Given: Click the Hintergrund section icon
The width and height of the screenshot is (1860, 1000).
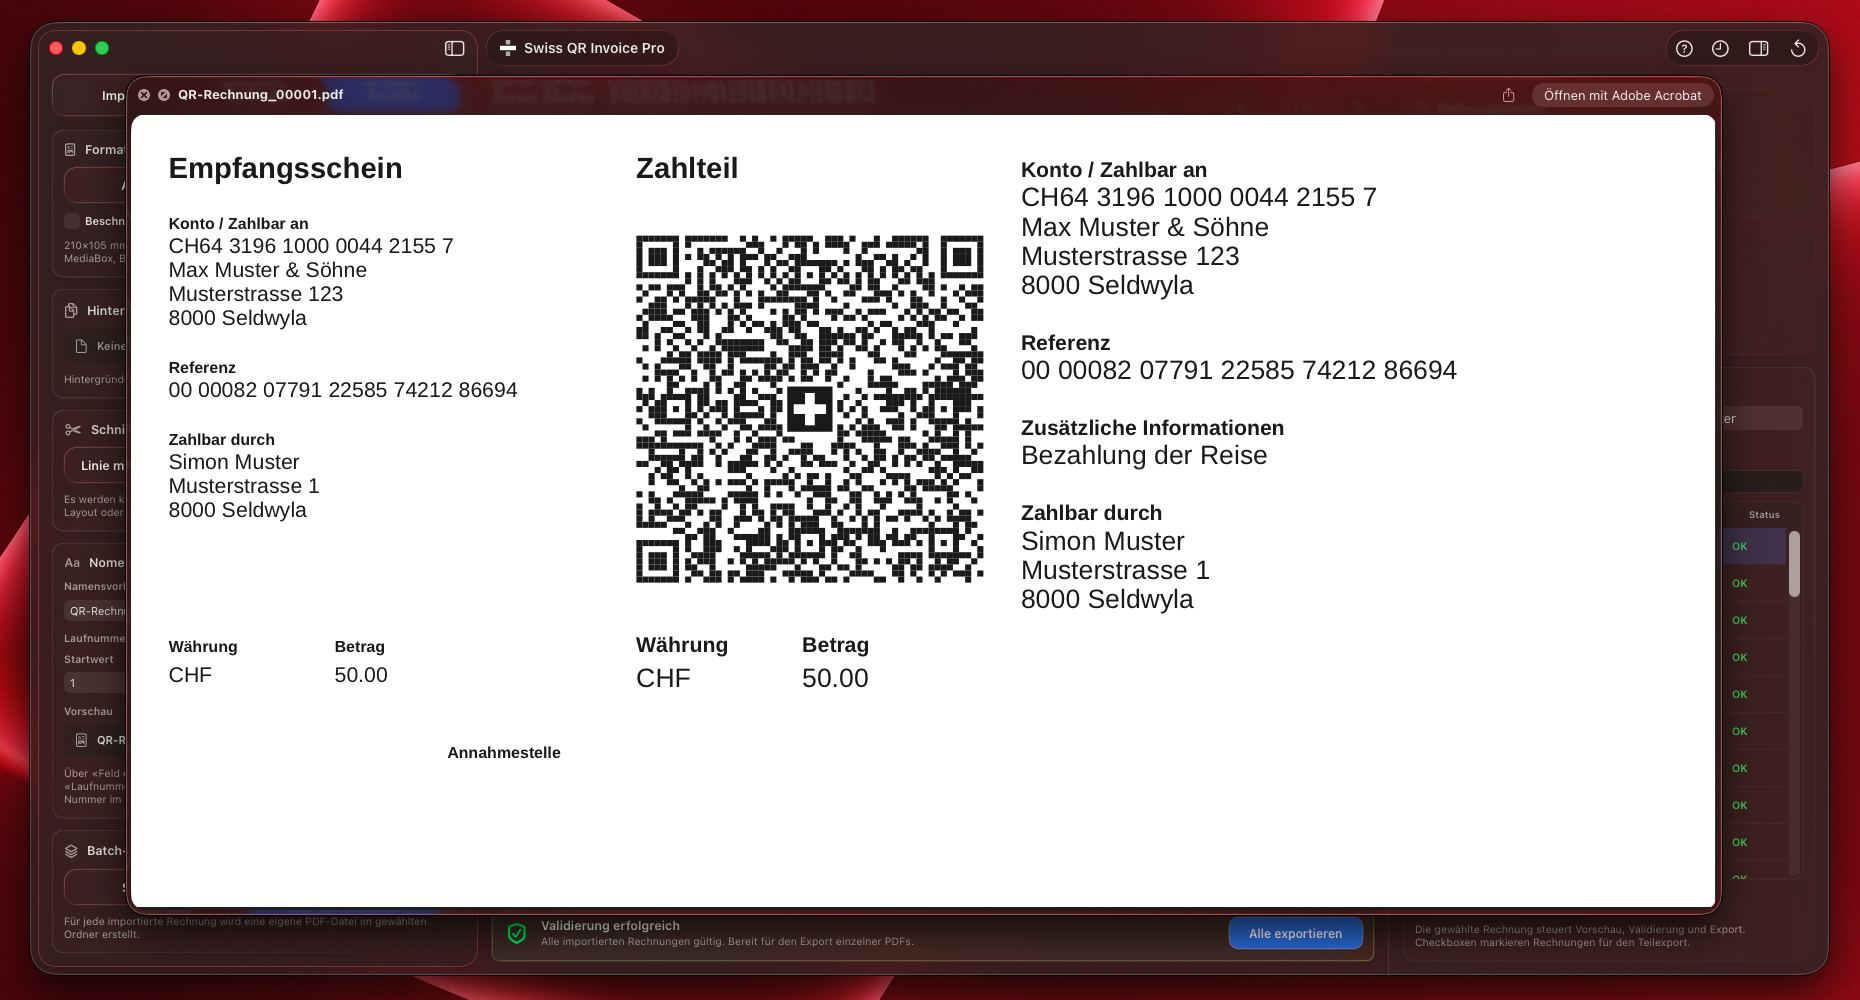Looking at the screenshot, I should 71,310.
